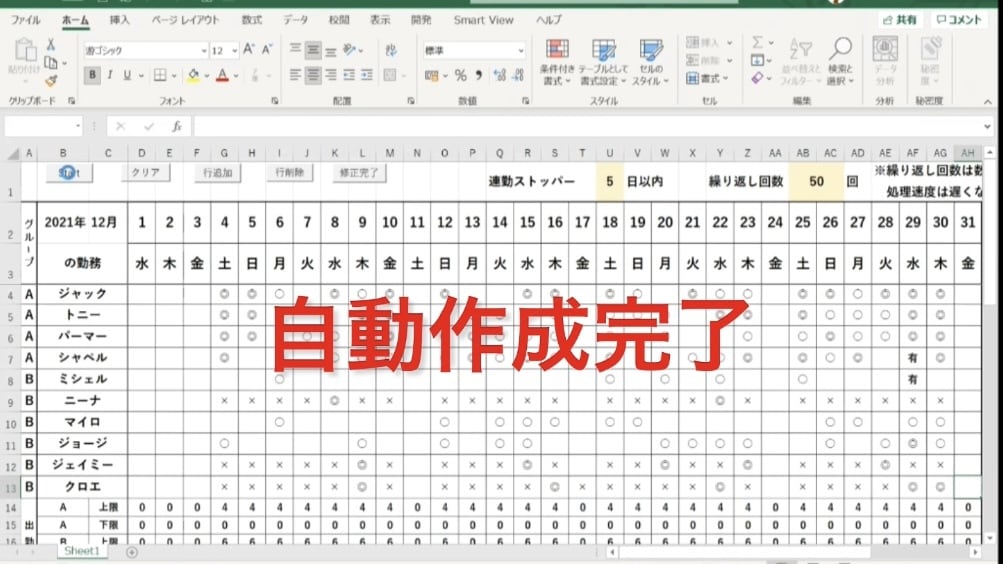Increase indent

pos(367,75)
